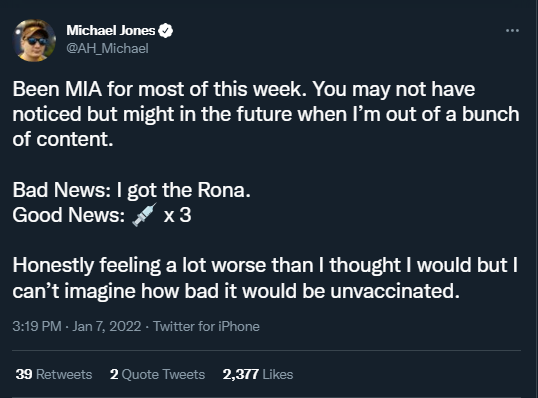Click the 'Bad News: I got the Rona.' line
The image size is (538, 398).
pos(131,190)
